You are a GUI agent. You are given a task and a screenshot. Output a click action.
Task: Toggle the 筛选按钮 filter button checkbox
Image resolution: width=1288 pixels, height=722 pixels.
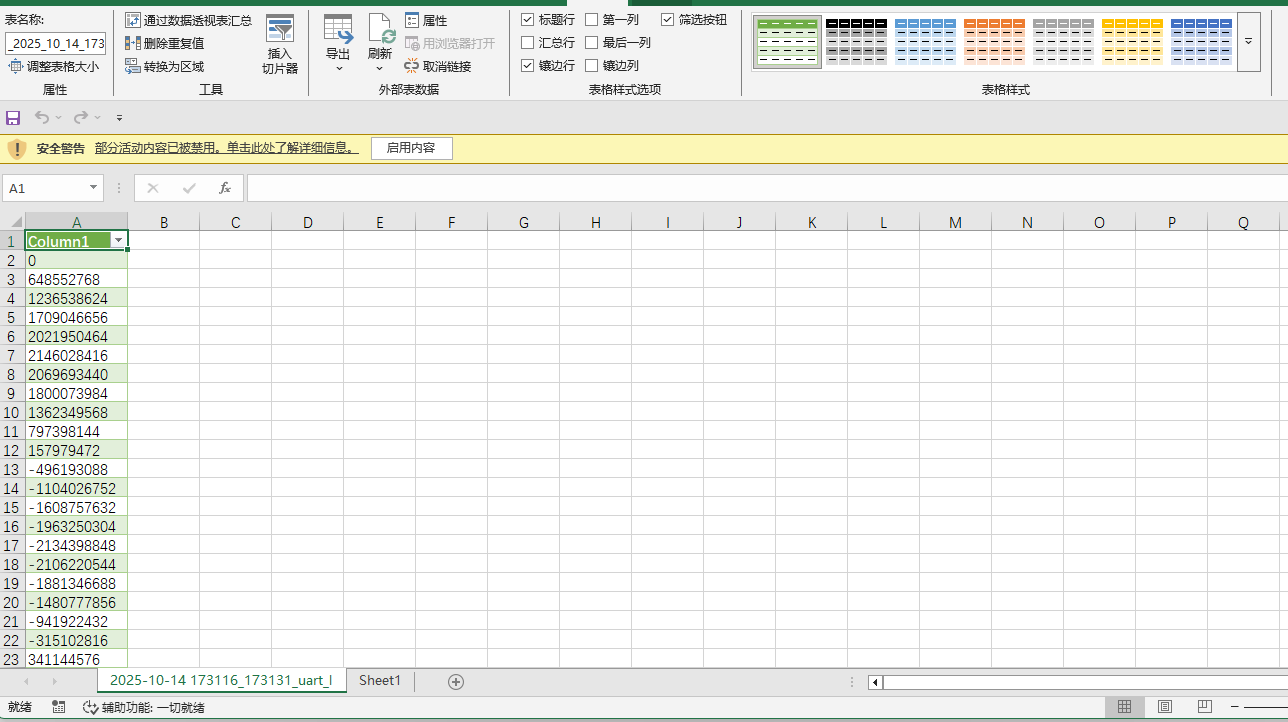click(668, 19)
